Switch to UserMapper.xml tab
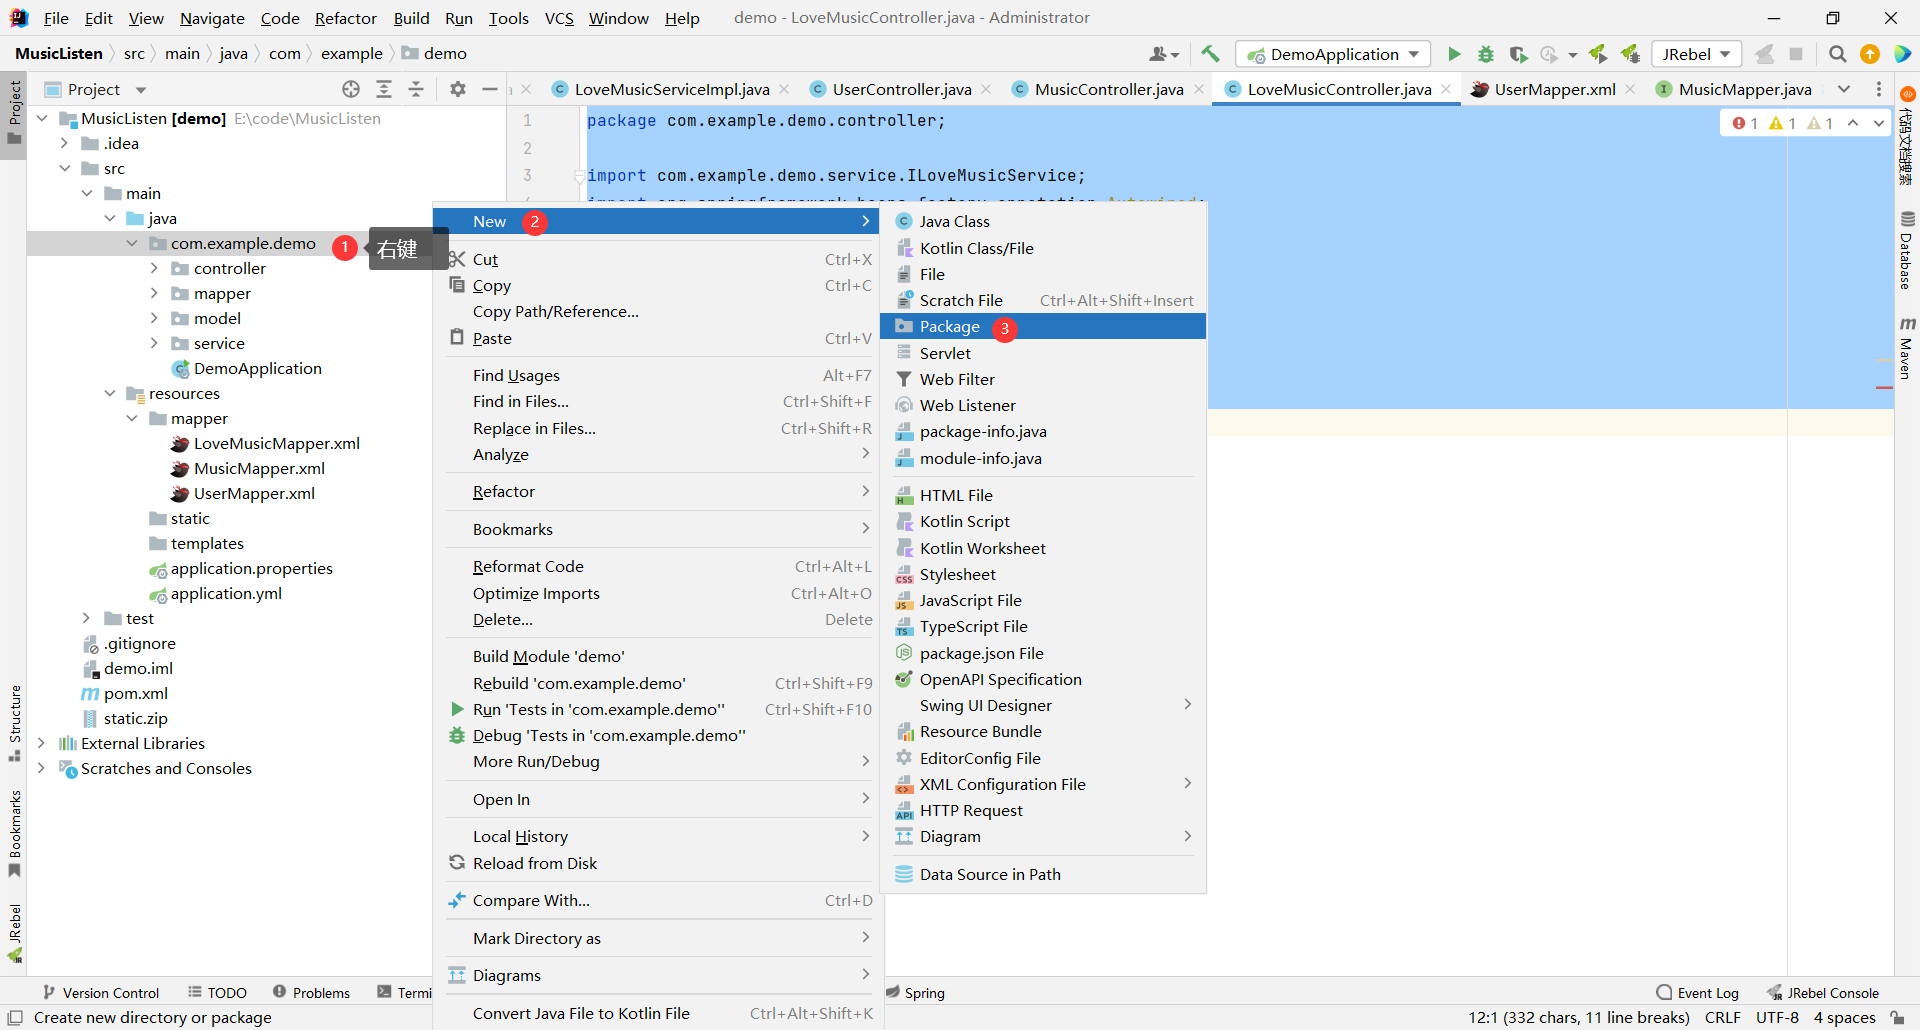This screenshot has height=1030, width=1920. pos(1554,89)
